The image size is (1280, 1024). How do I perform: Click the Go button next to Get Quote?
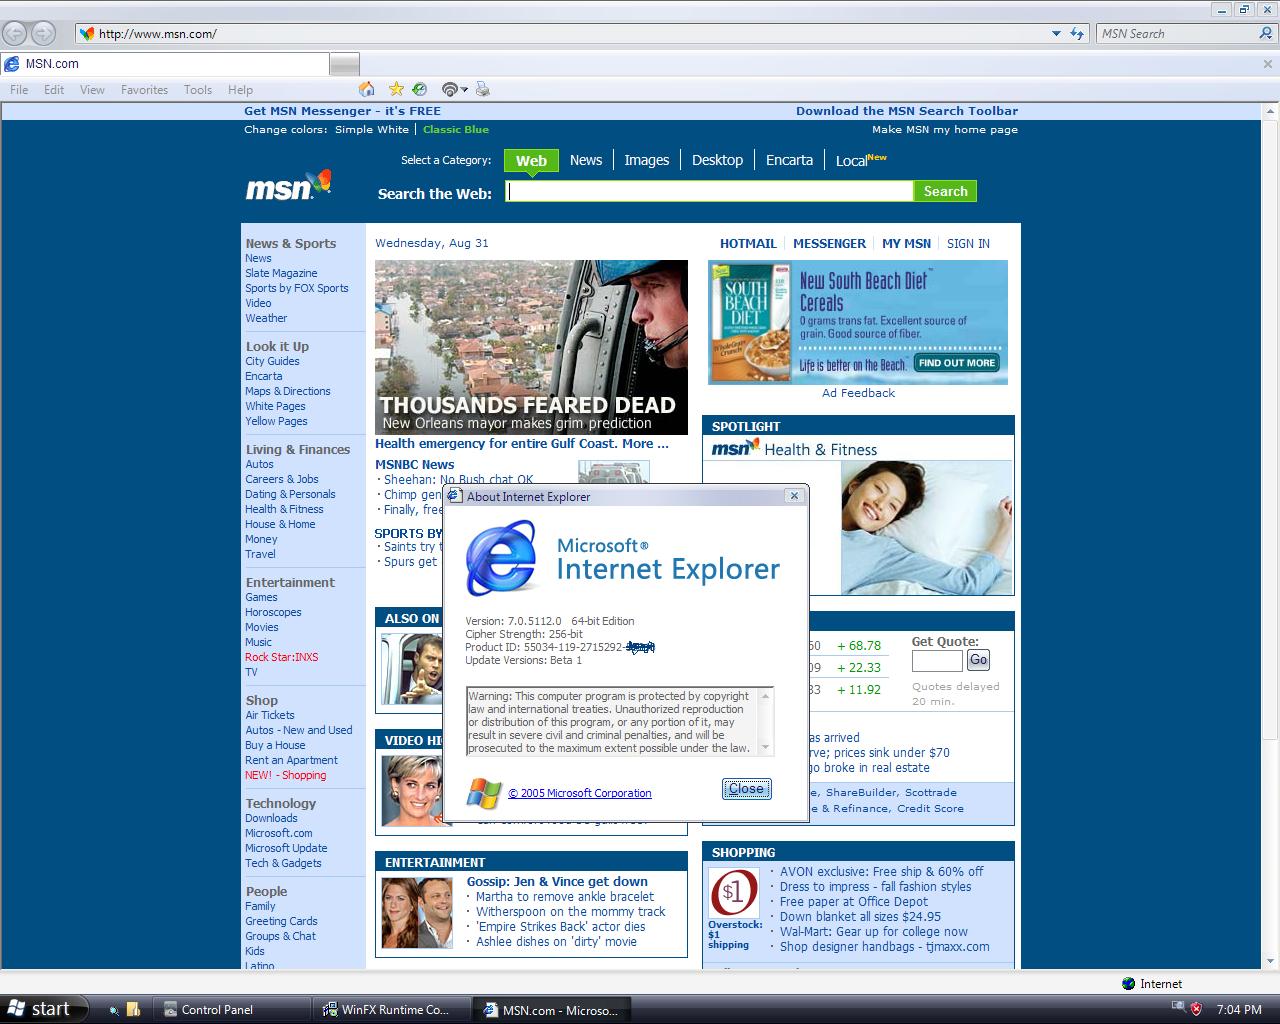[x=978, y=660]
